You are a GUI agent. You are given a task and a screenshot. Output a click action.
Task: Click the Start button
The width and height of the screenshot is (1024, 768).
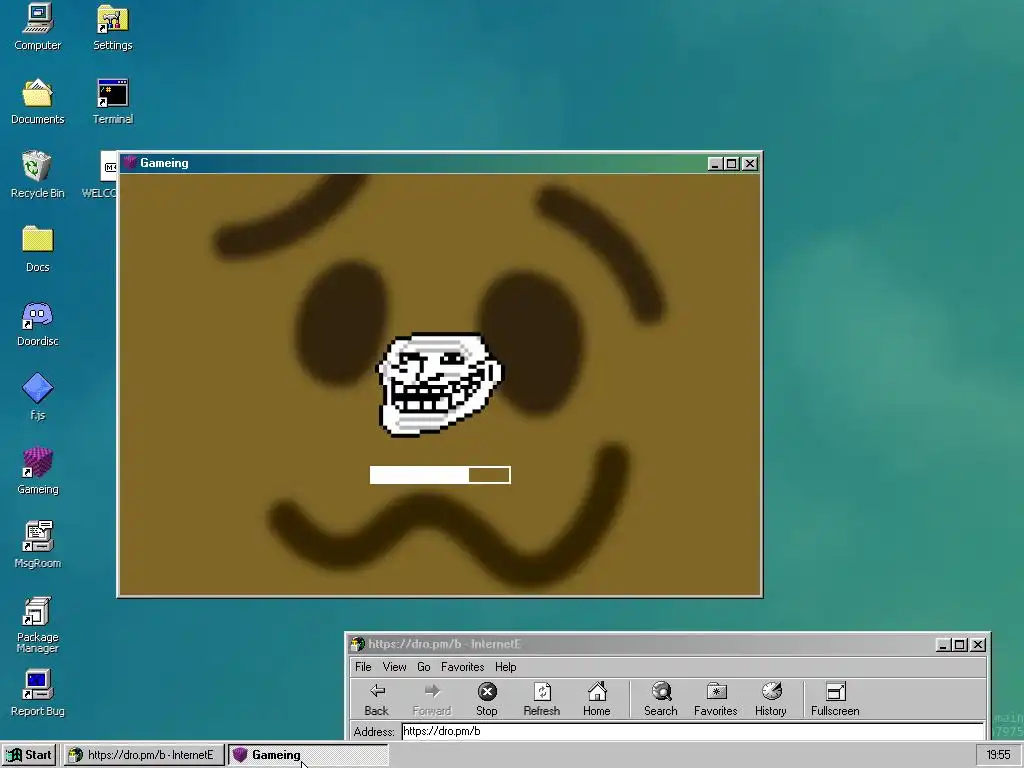30,755
